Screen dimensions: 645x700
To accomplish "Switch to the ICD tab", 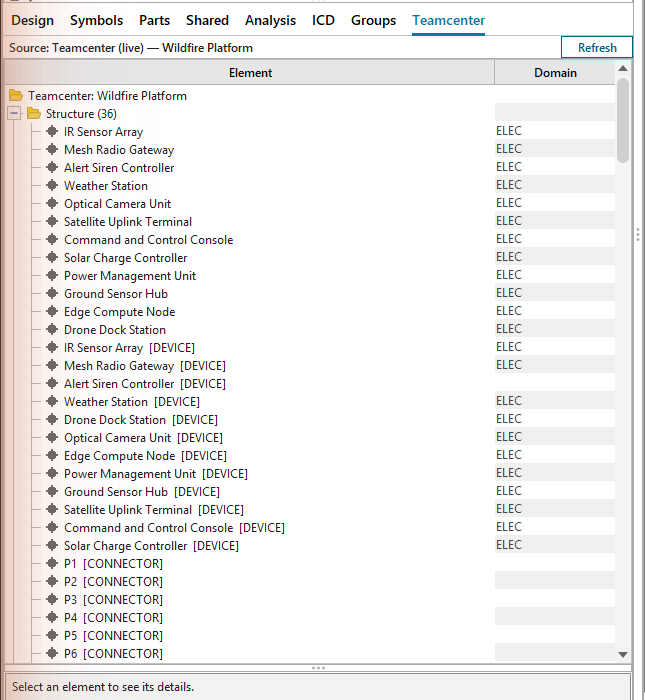I will 323,21.
